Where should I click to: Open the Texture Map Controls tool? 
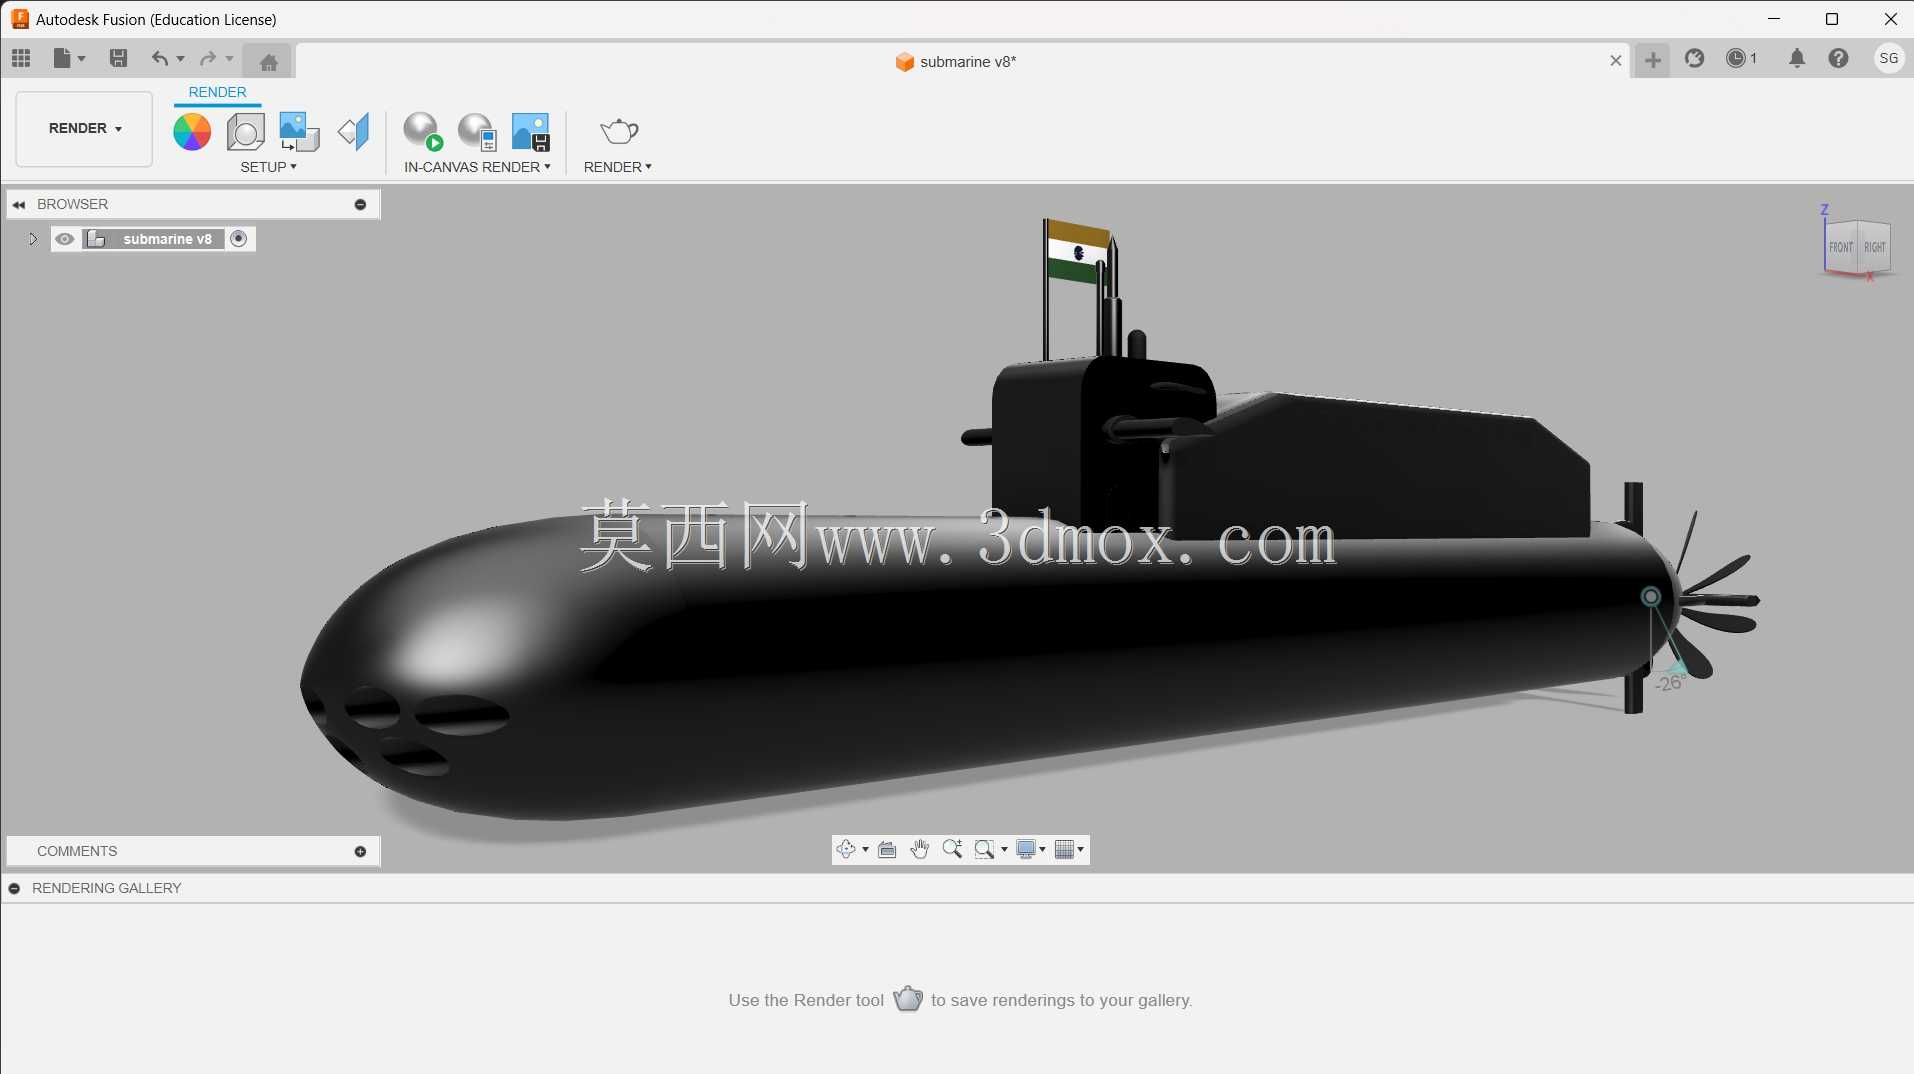pos(353,131)
